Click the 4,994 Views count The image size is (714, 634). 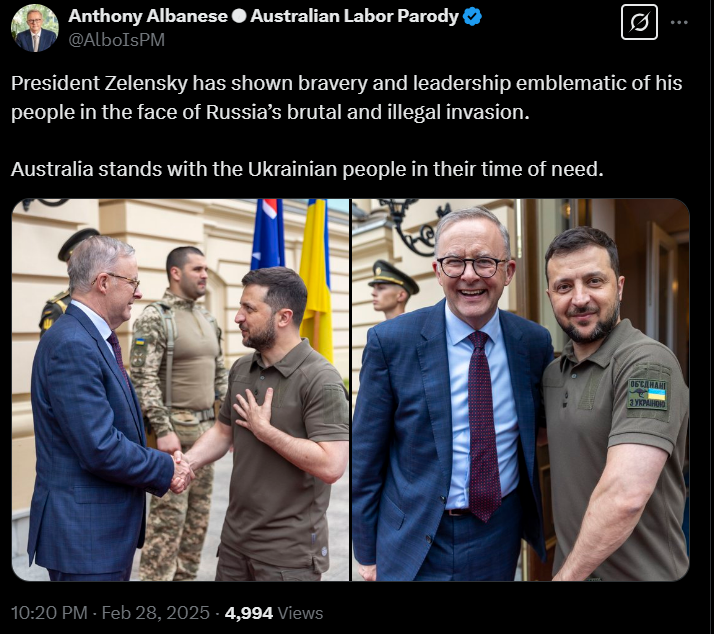point(274,613)
